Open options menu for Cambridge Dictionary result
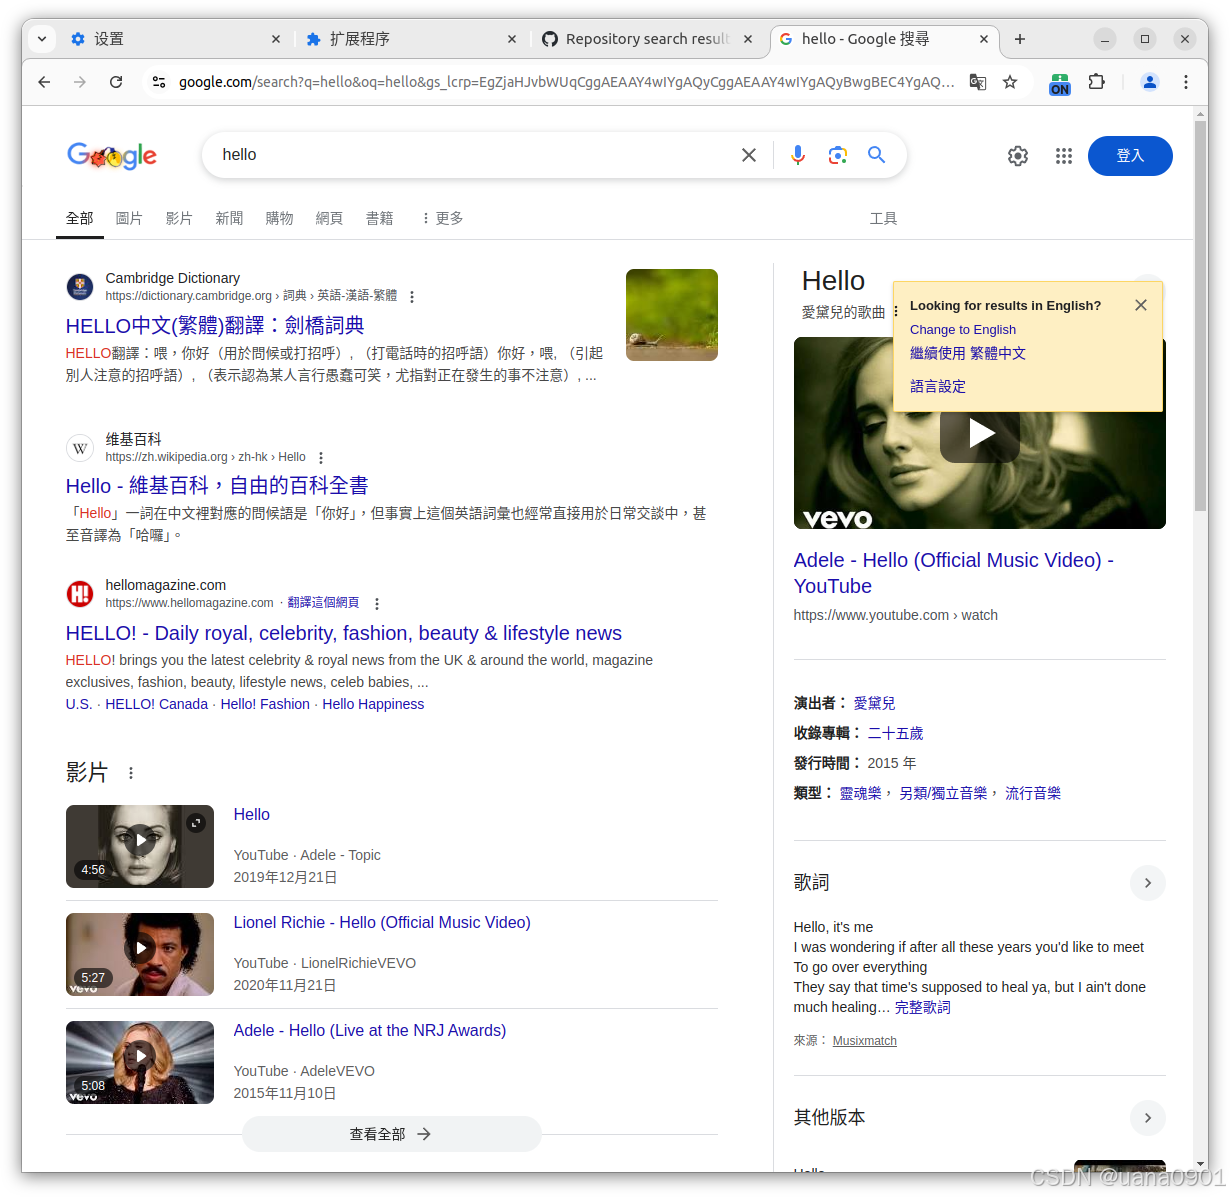This screenshot has height=1197, width=1230. pos(412,297)
